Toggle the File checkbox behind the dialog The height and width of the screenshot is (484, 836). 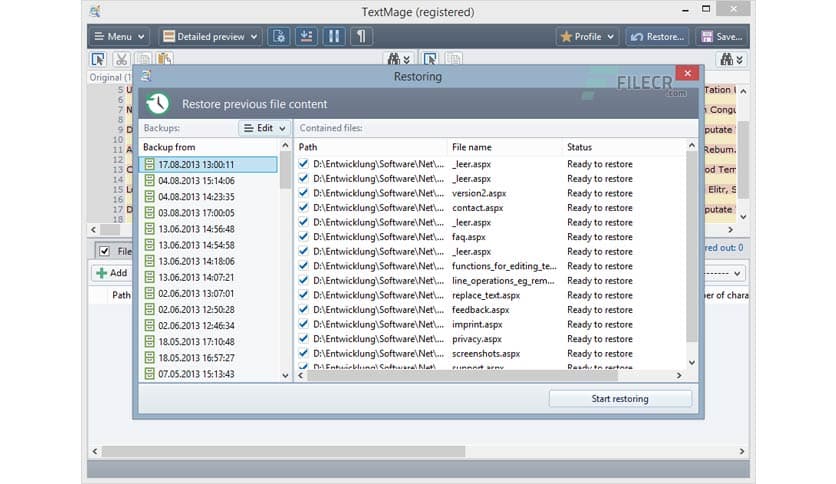(x=104, y=251)
